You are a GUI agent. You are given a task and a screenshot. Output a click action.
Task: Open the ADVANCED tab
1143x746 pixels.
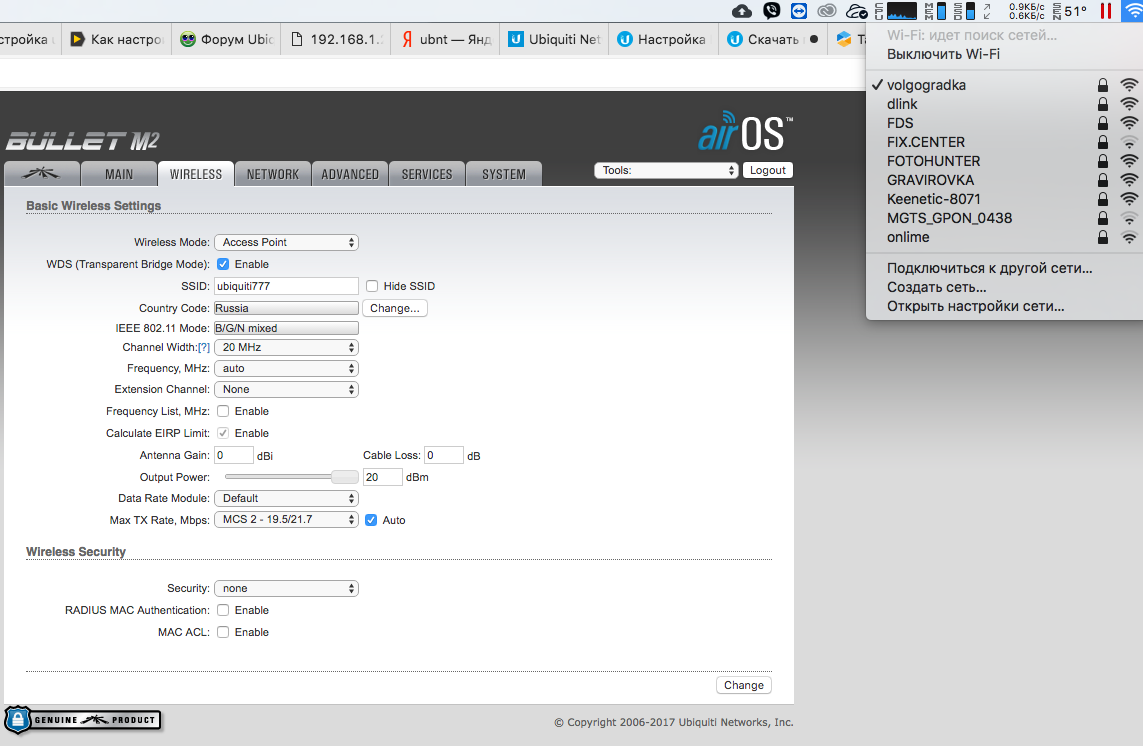pos(350,174)
